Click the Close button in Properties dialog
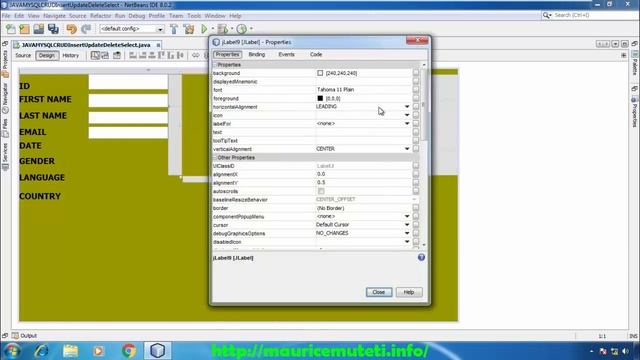Screen dimensions: 640x360 coord(379,292)
